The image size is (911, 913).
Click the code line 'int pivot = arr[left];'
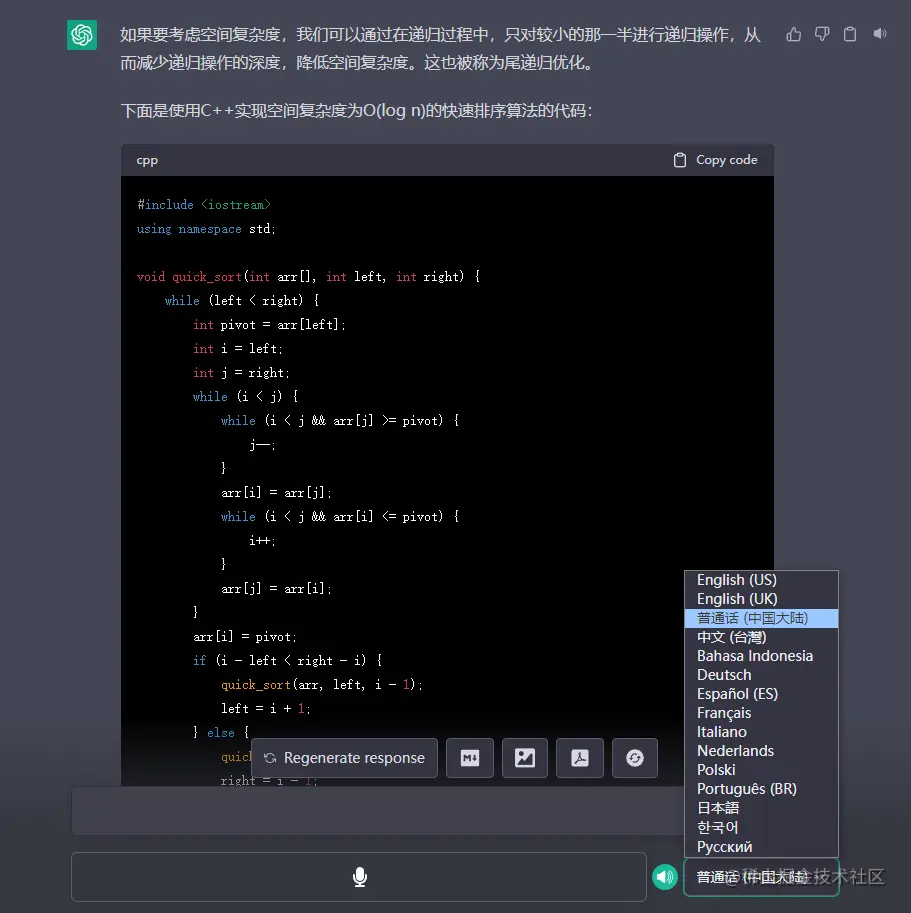[x=270, y=325]
